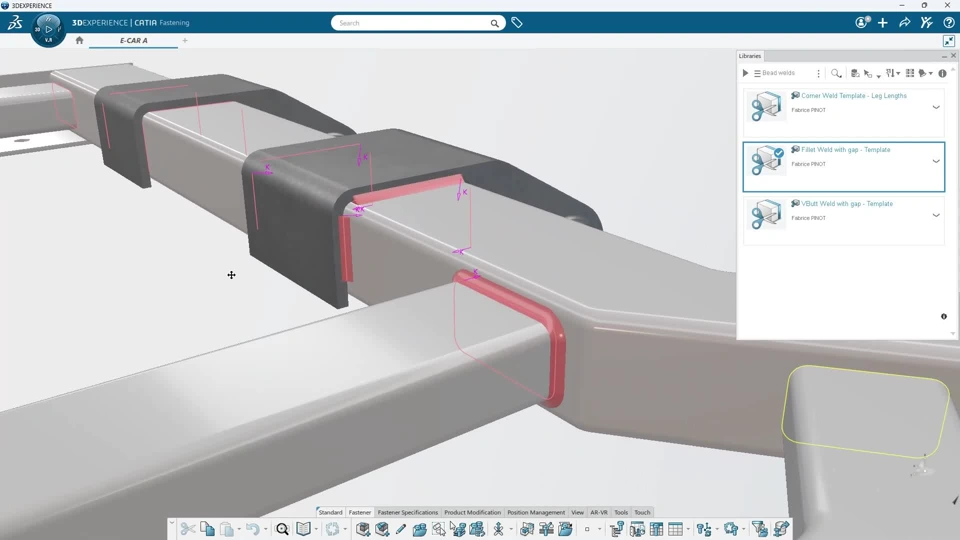Viewport: 960px width, 540px height.
Task: Click the manikin figure icon in the toolbar
Action: tap(498, 529)
